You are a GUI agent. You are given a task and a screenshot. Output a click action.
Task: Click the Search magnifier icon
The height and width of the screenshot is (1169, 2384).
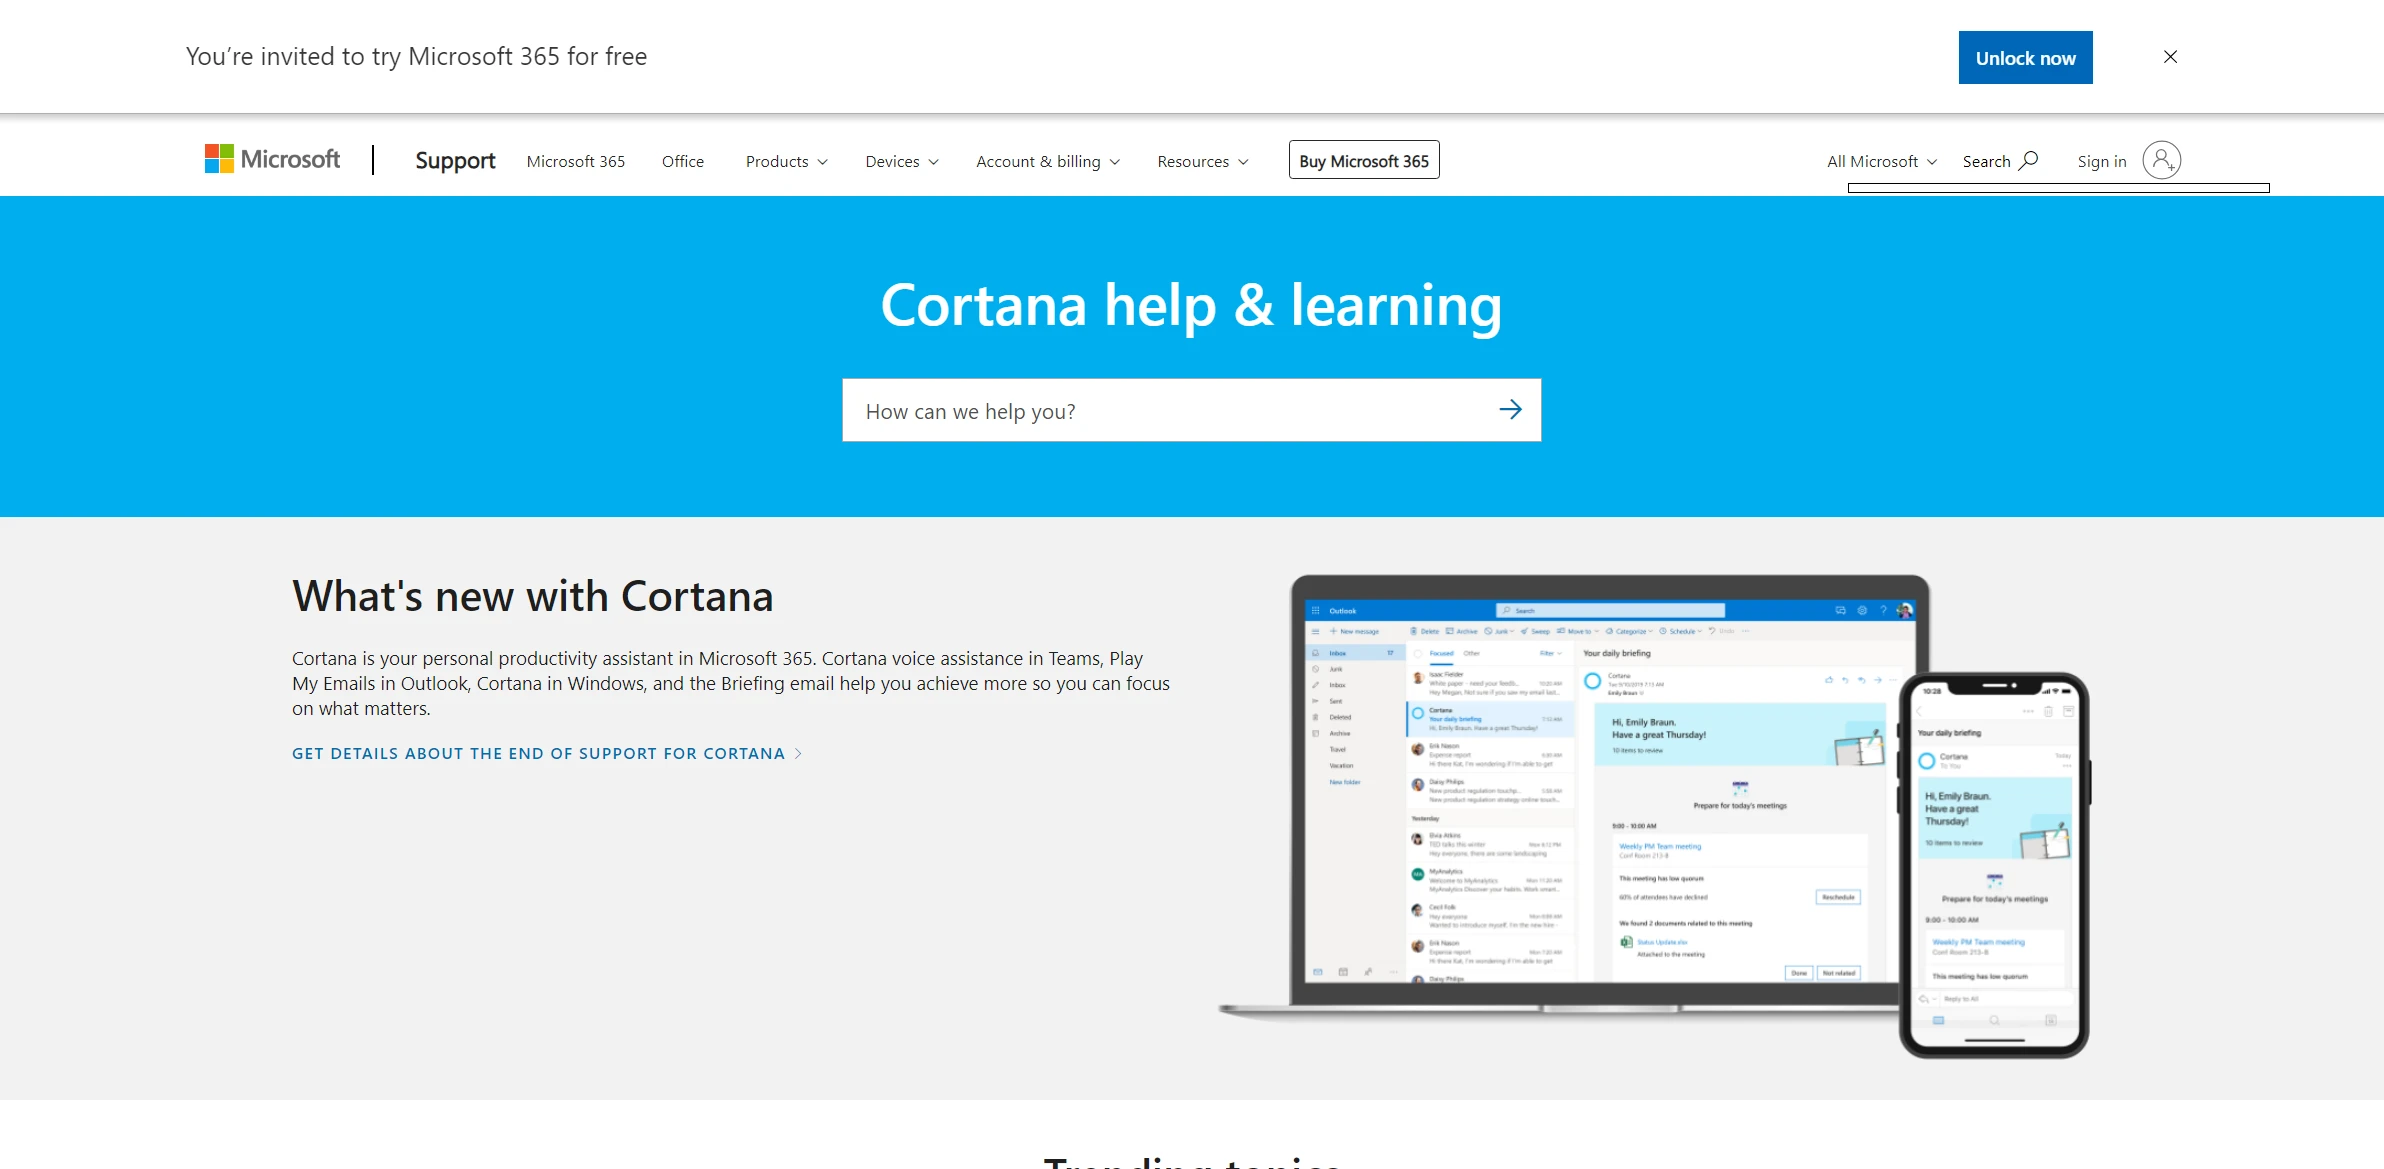2029,160
